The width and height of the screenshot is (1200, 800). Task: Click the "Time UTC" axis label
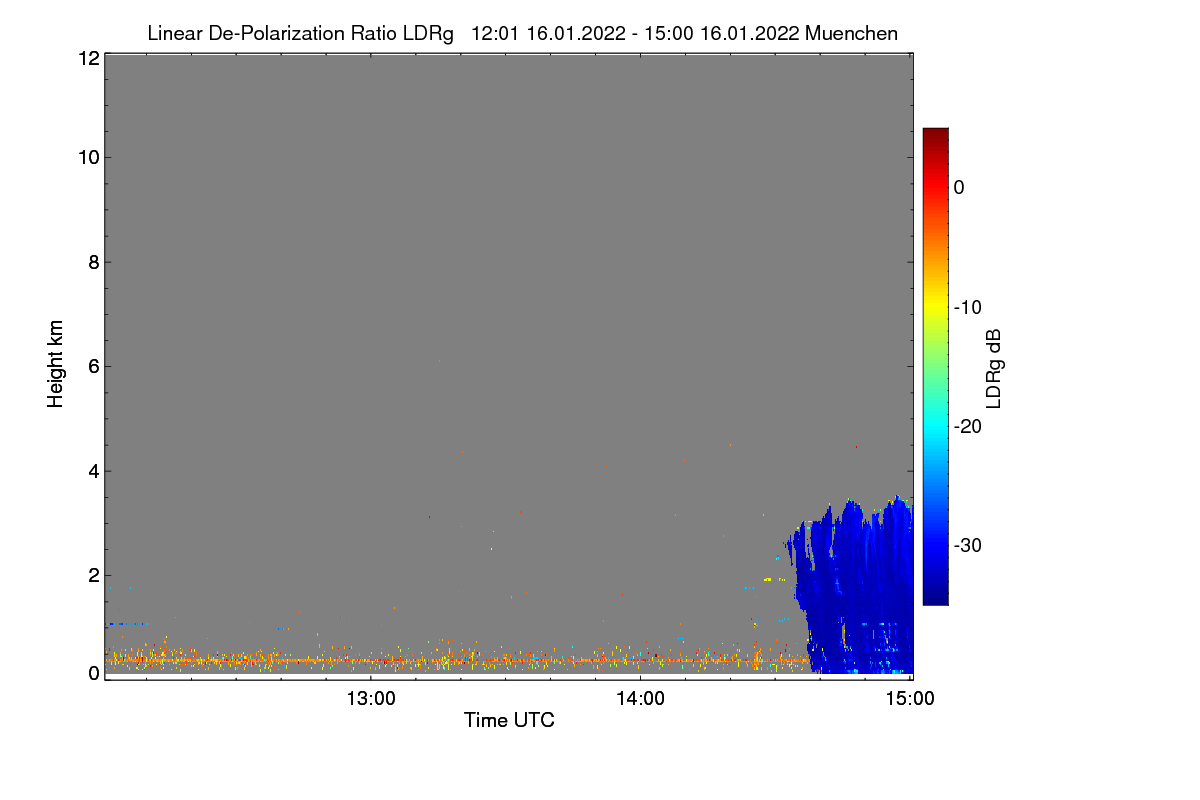509,720
